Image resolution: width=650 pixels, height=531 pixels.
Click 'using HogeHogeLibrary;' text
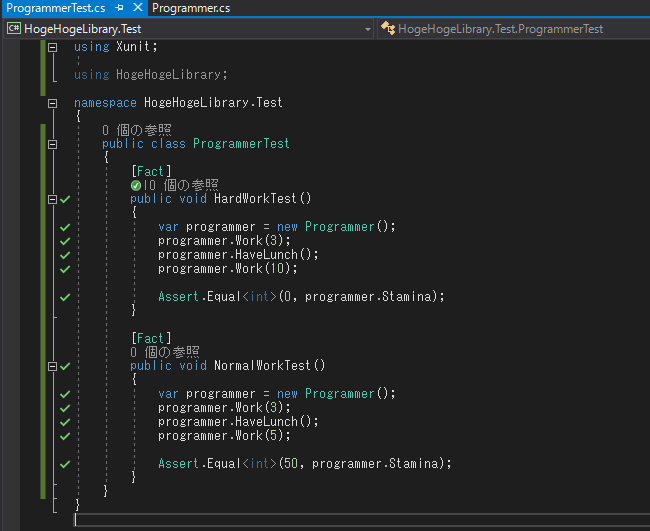[x=151, y=75]
